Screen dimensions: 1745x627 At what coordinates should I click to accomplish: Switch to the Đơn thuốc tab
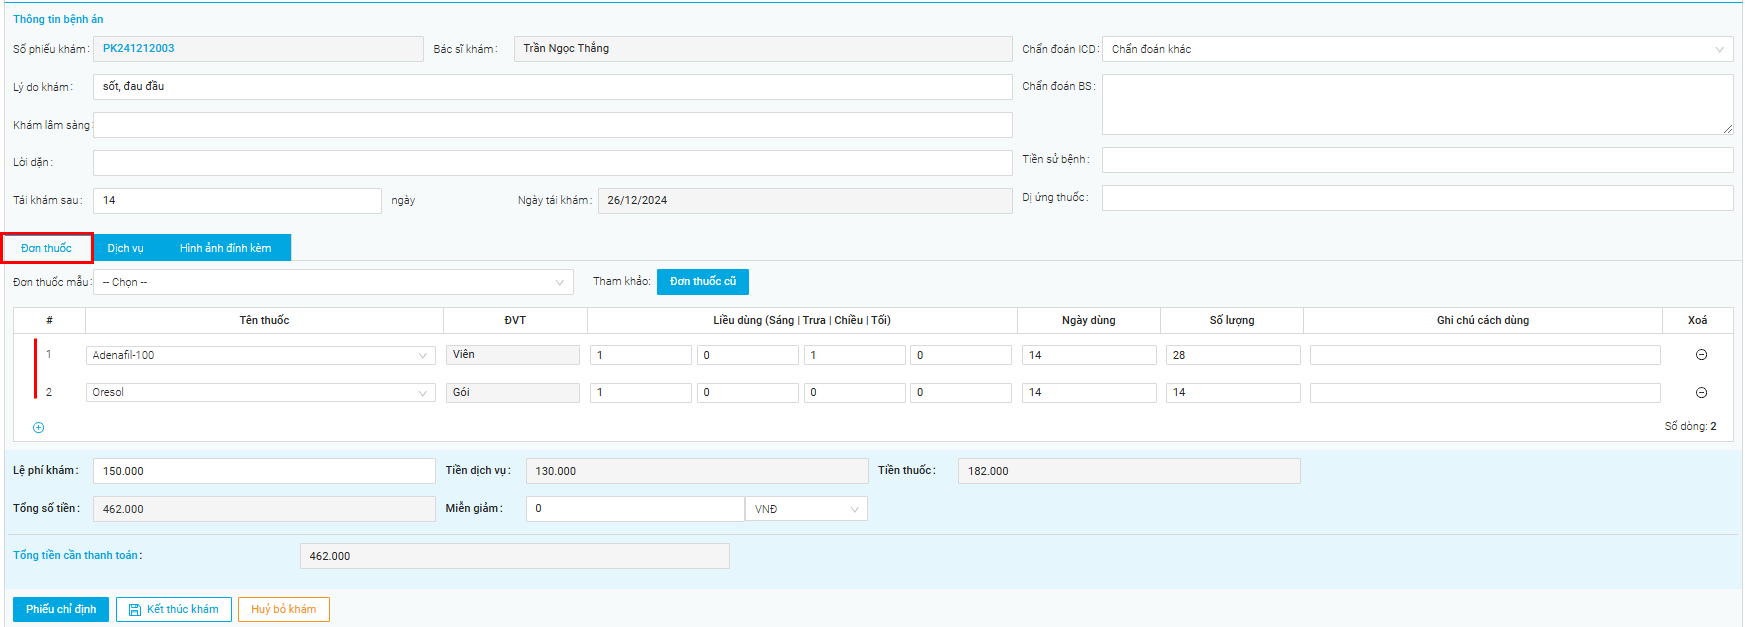tap(46, 248)
